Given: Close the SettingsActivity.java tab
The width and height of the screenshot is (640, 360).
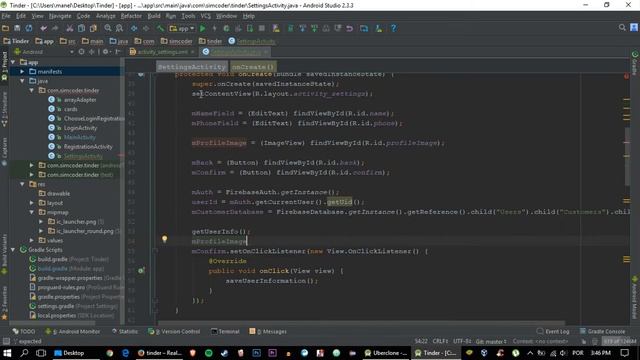Looking at the screenshot, I should tap(266, 52).
